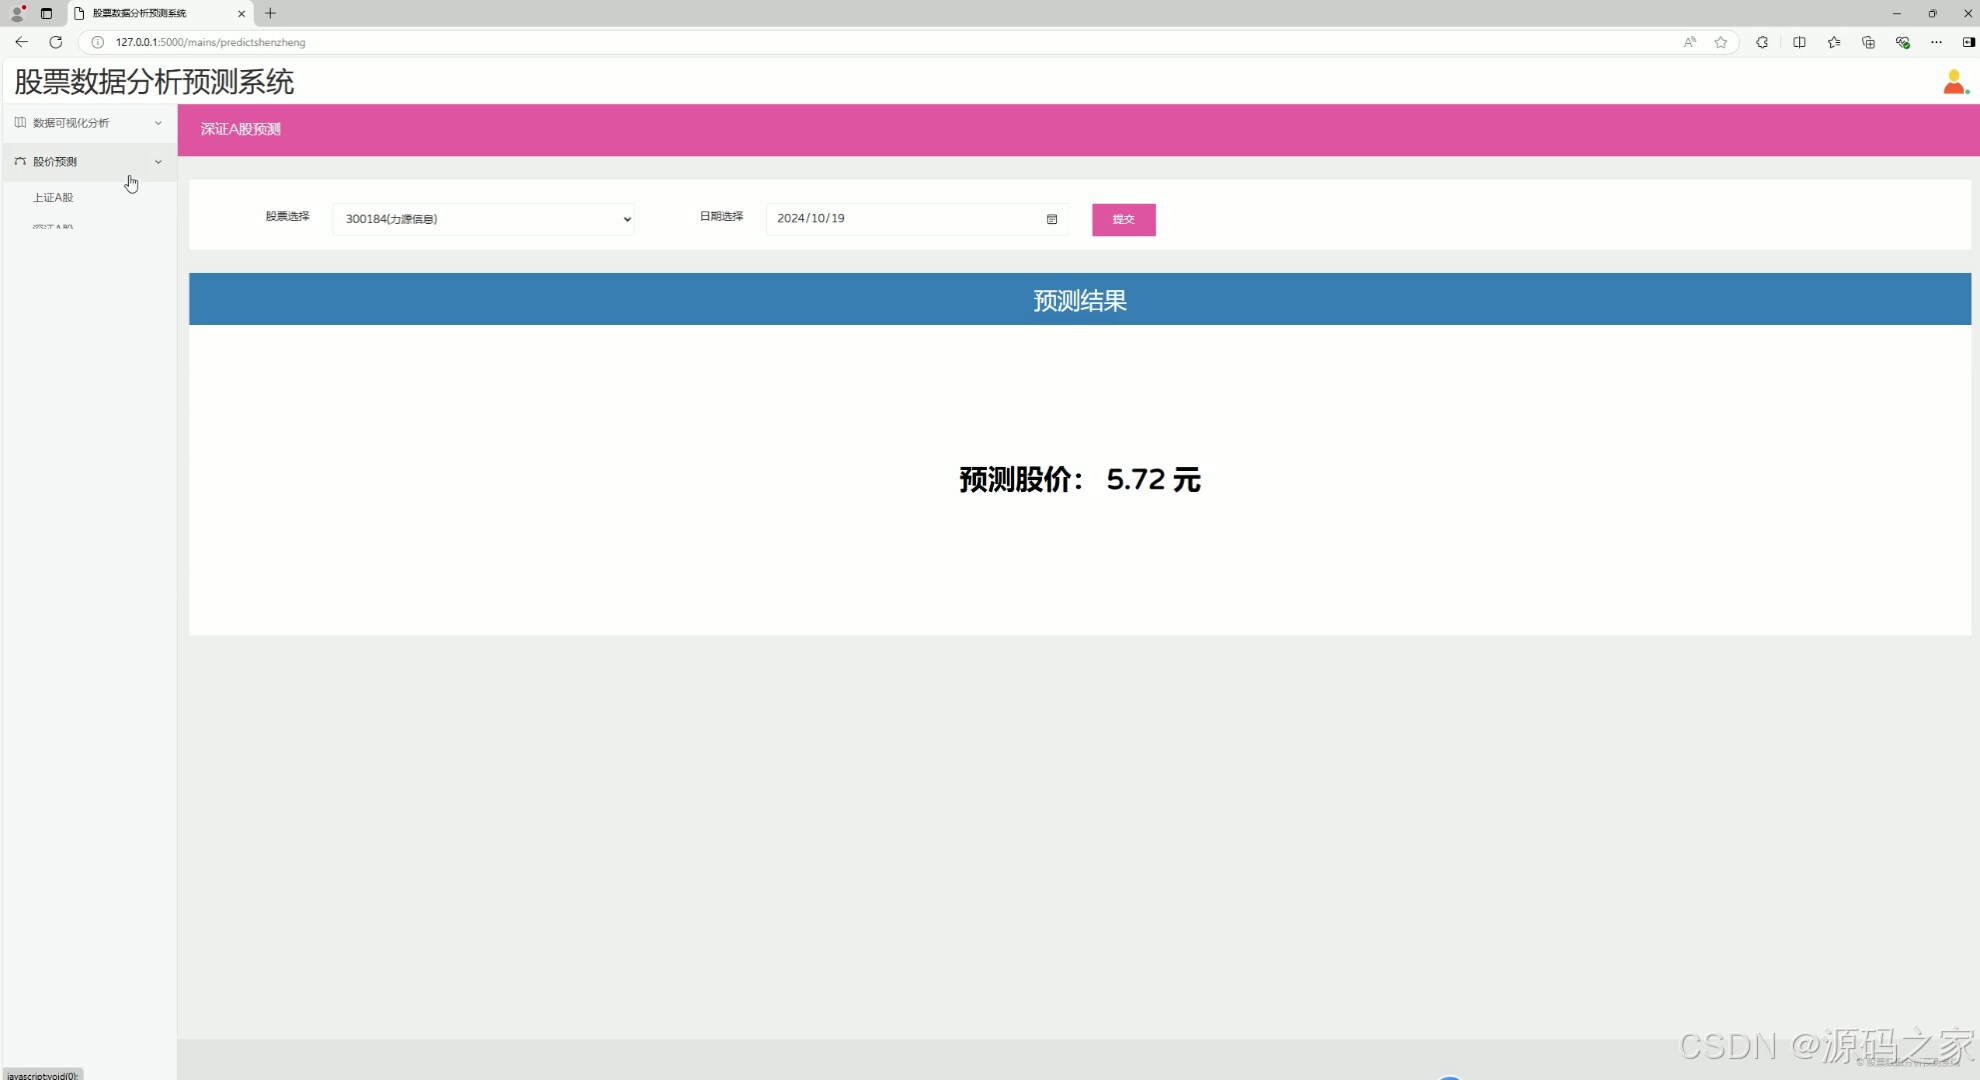This screenshot has height=1080, width=1980.
Task: Select 上证A股 in the sidebar
Action: [53, 198]
